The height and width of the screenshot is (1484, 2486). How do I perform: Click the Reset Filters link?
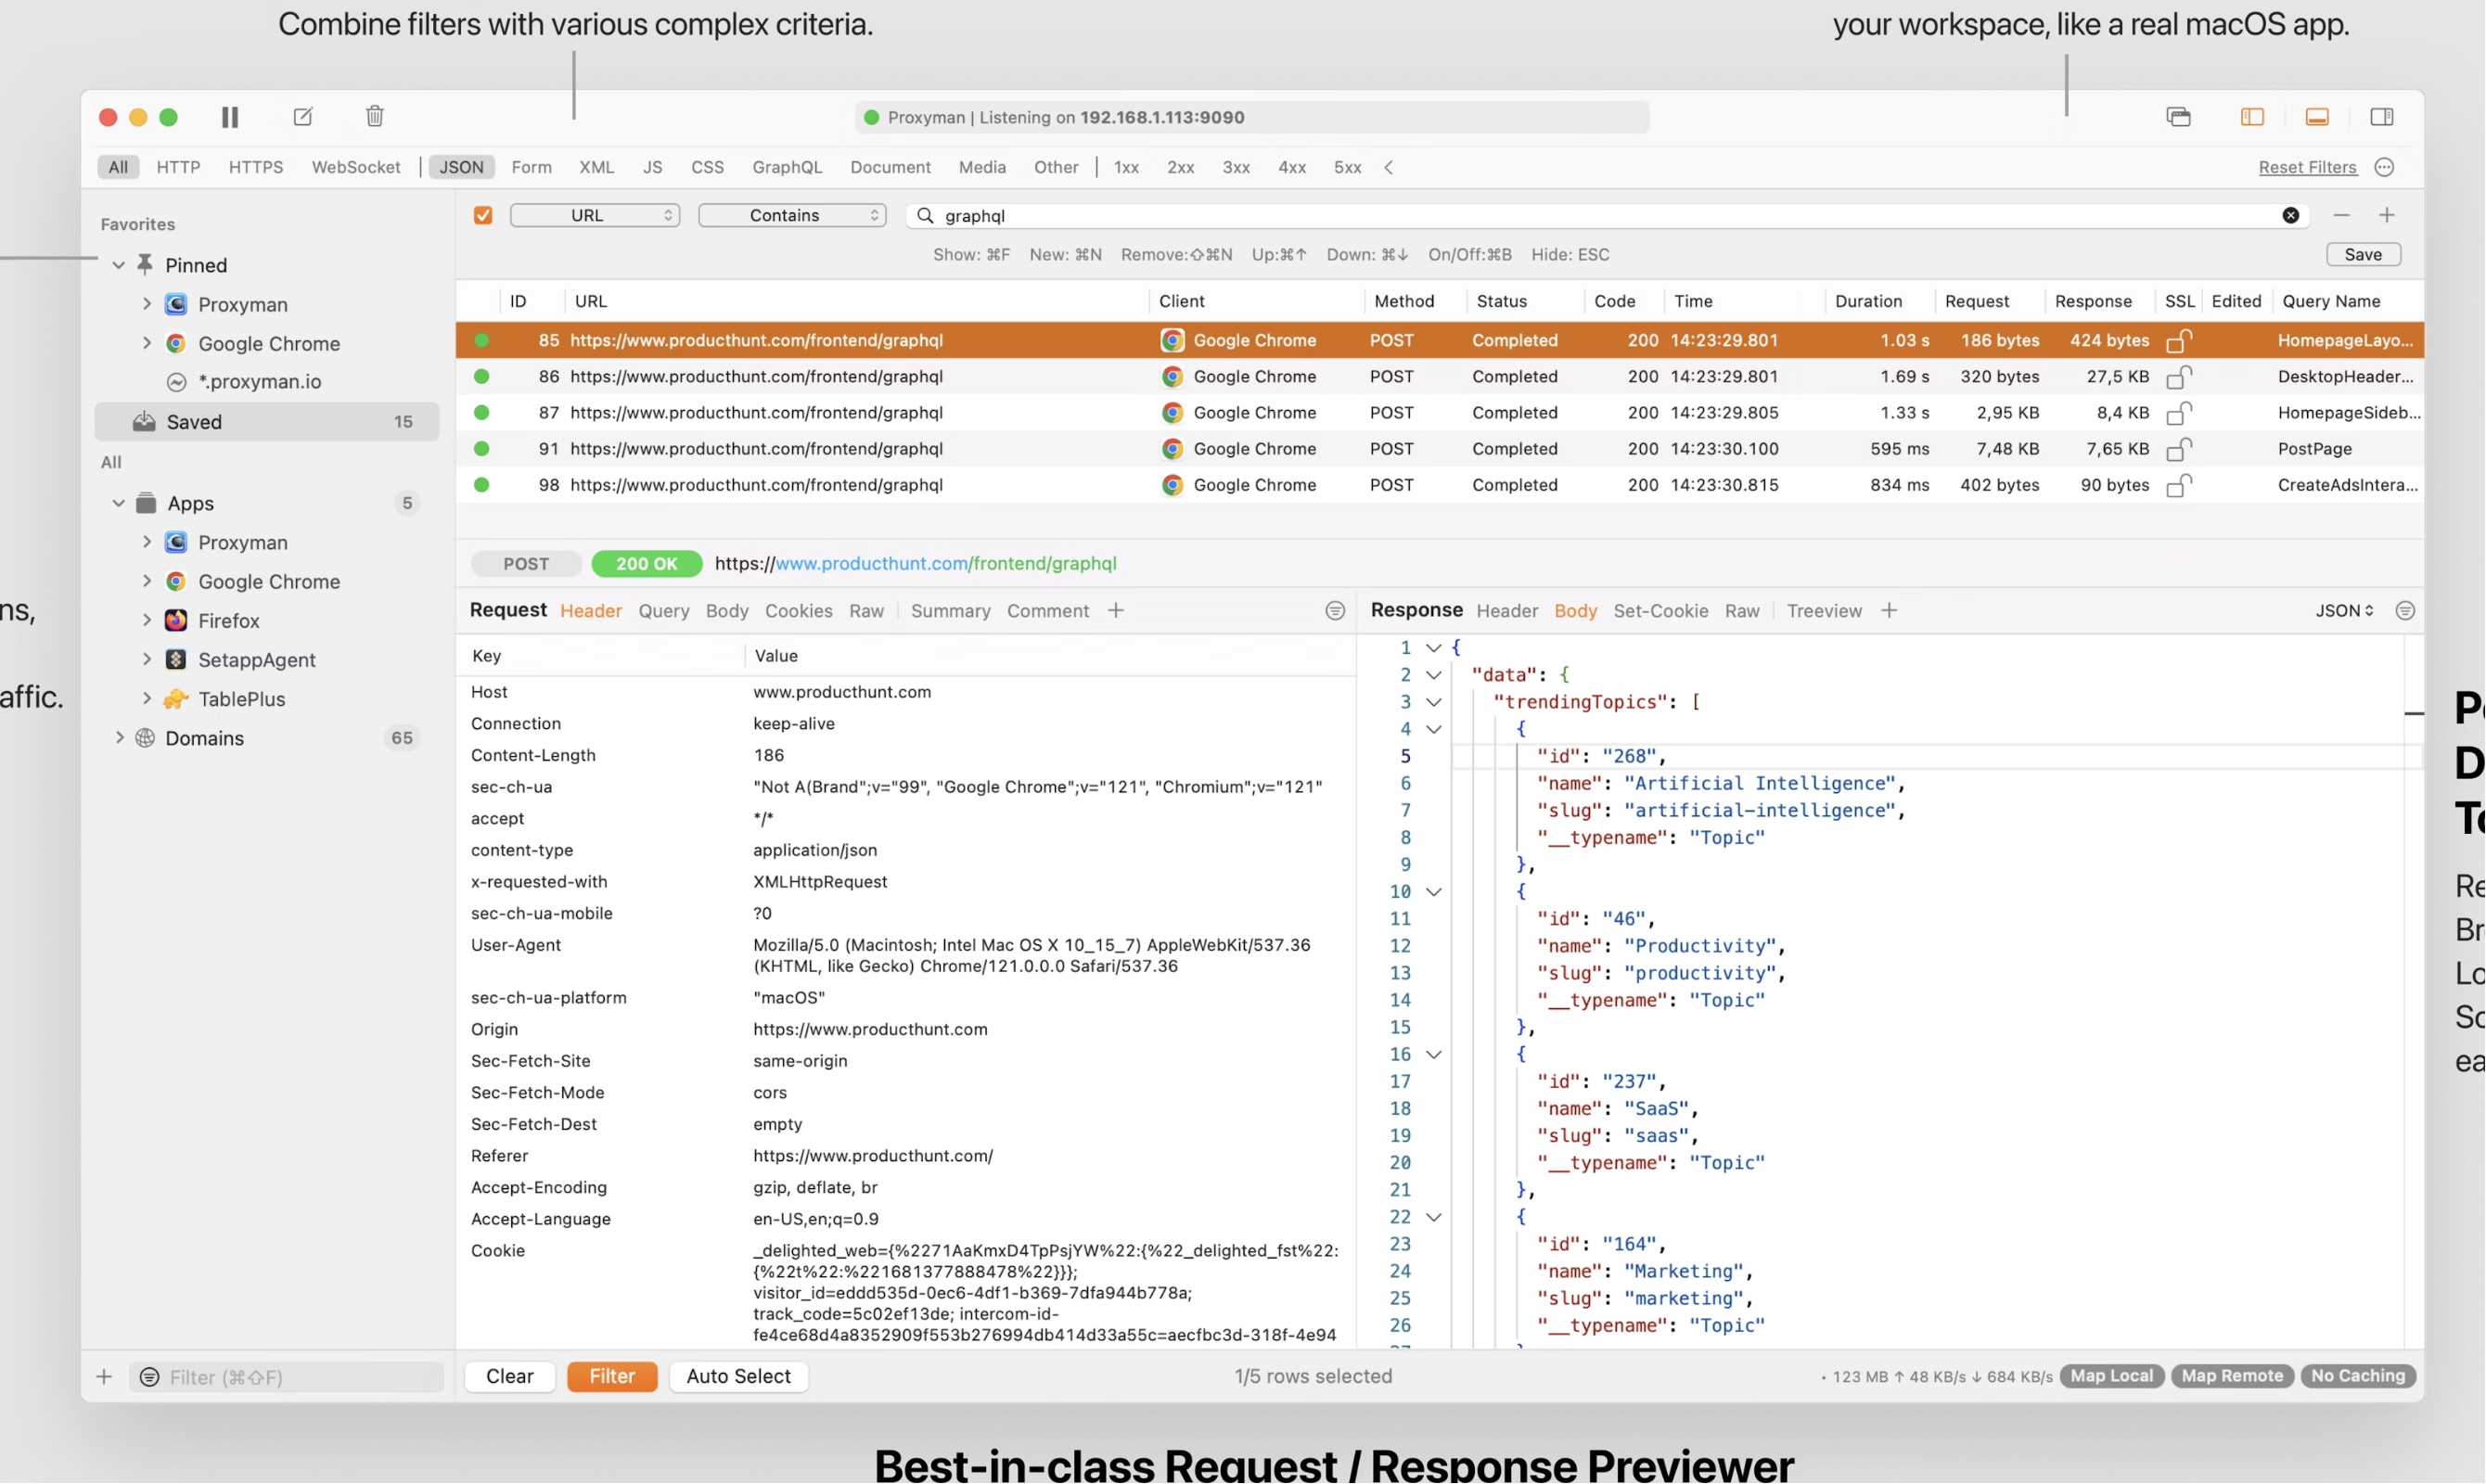2308,167
